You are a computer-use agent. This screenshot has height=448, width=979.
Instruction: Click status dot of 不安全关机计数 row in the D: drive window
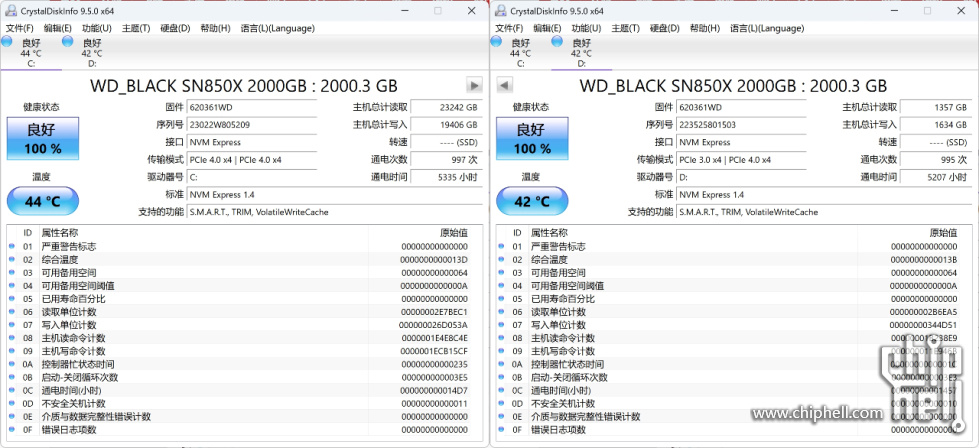click(x=501, y=404)
